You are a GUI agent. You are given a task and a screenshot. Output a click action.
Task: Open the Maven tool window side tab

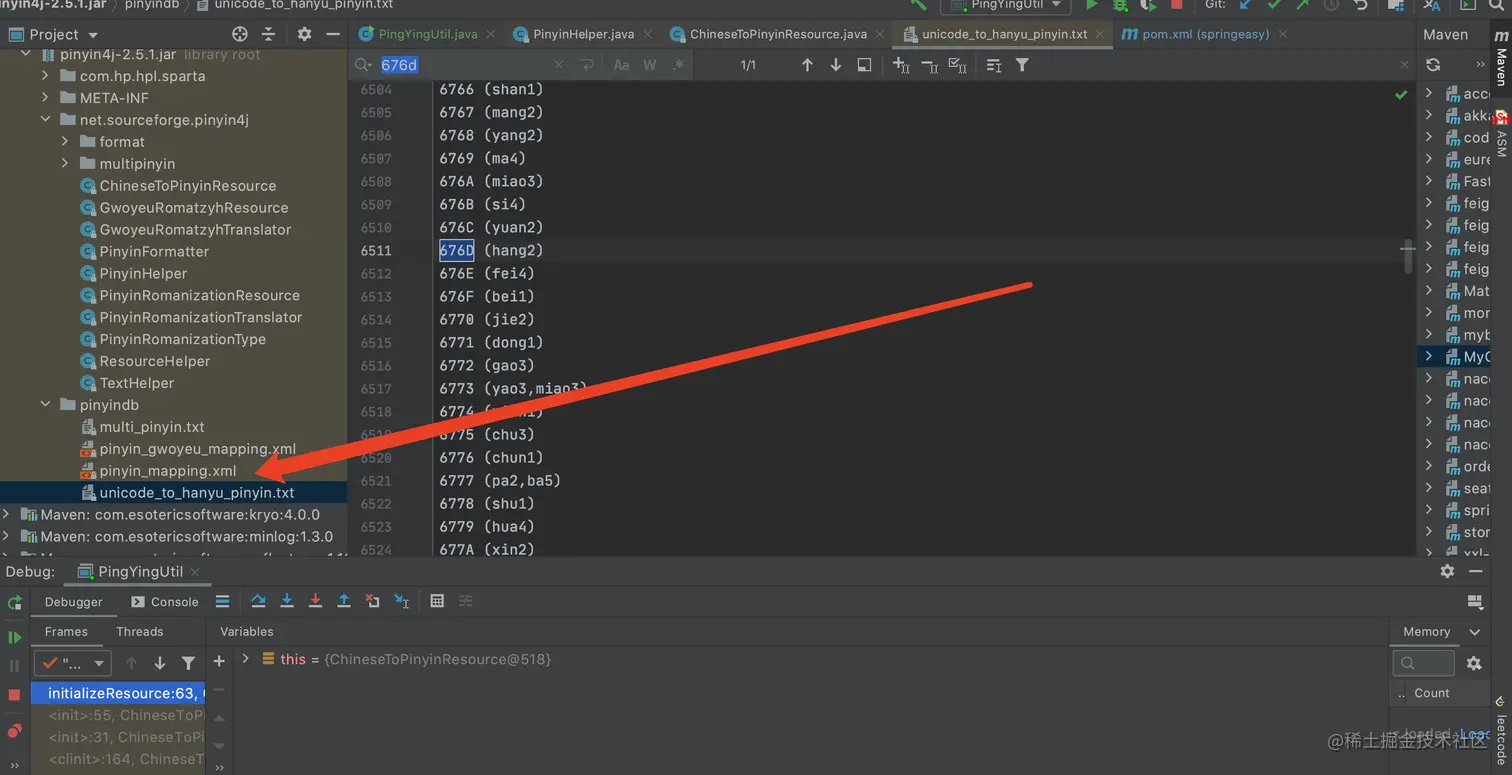(1501, 58)
